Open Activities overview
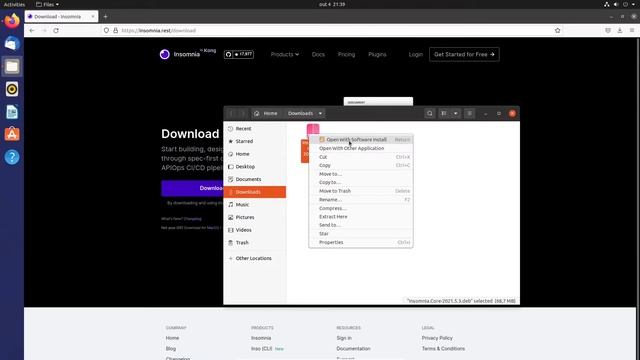 pos(14,4)
